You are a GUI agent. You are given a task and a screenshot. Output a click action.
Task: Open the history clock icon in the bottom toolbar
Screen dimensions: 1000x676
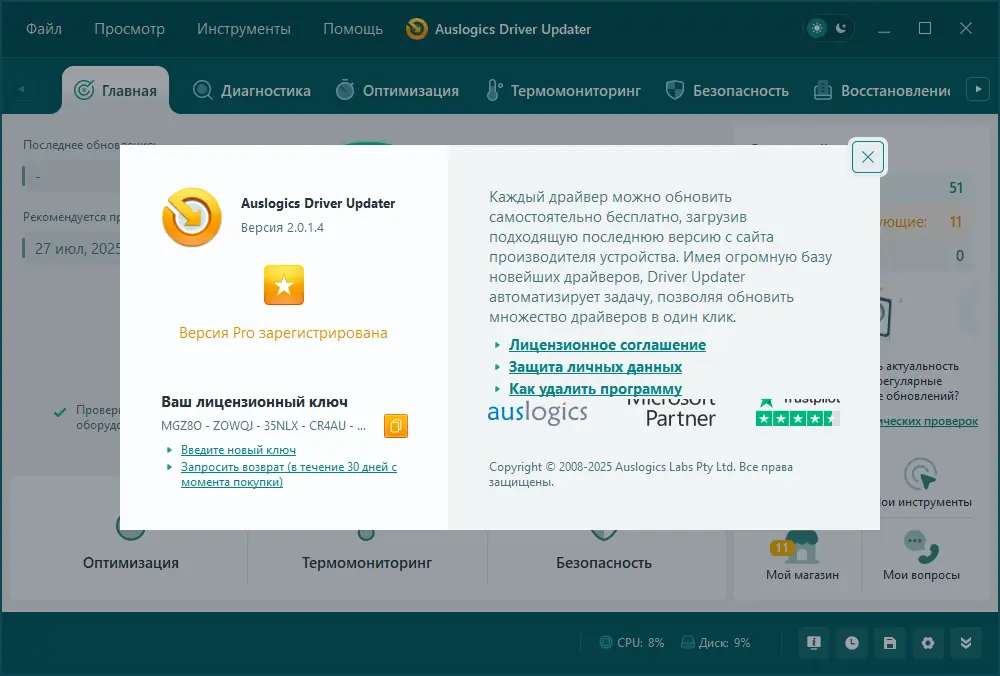coord(852,644)
